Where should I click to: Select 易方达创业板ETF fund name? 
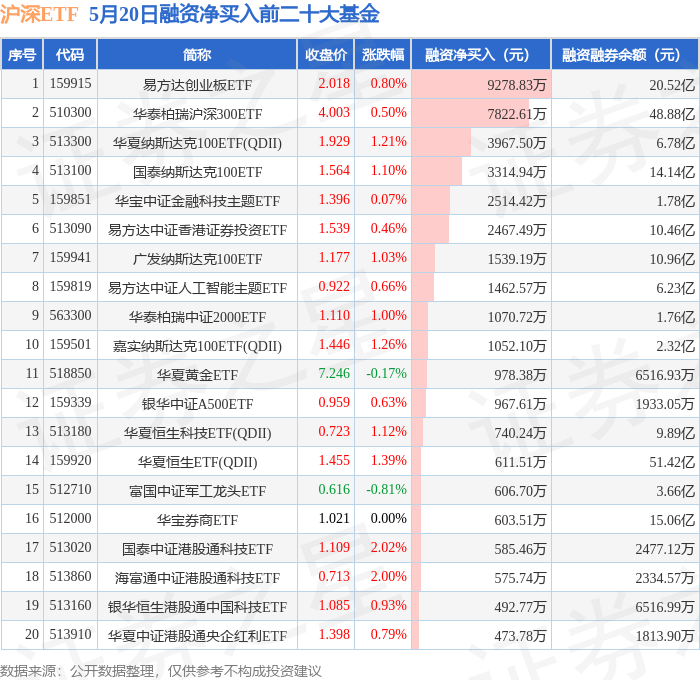[197, 85]
